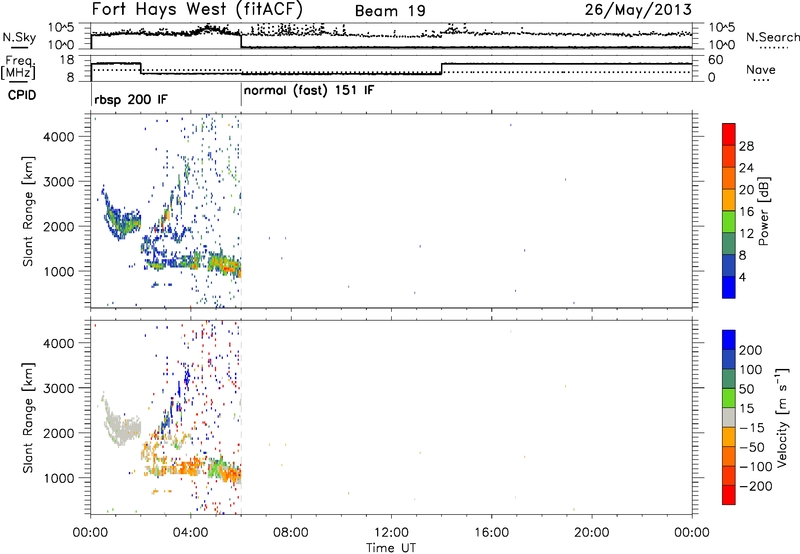
Task: Click the 'rbsp 200 IF' mode label
Action: point(131,99)
